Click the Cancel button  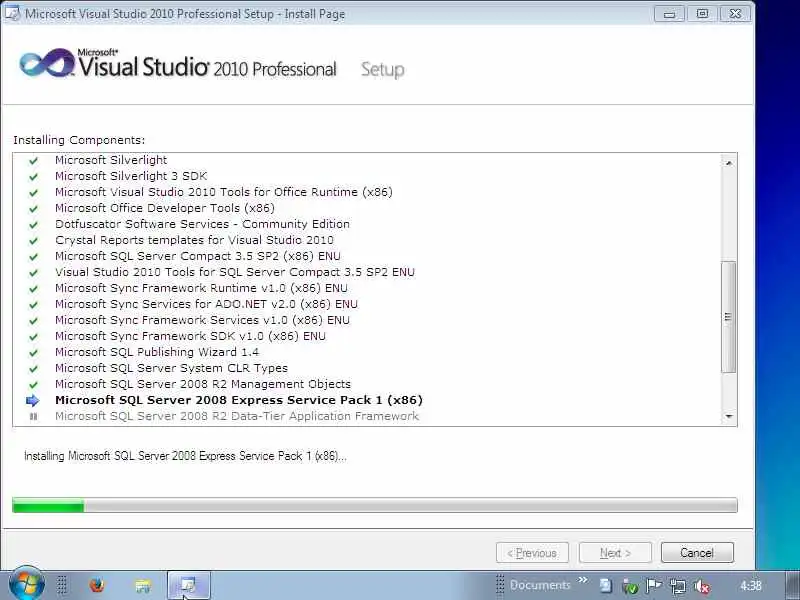[x=697, y=553]
